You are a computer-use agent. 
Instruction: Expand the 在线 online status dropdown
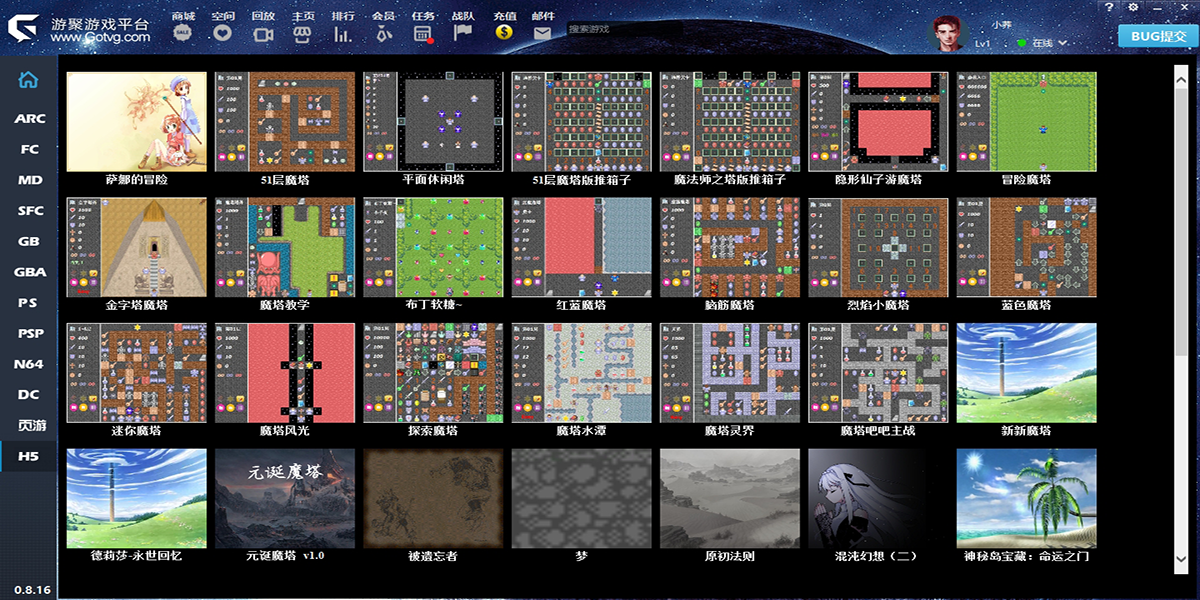coord(1042,43)
